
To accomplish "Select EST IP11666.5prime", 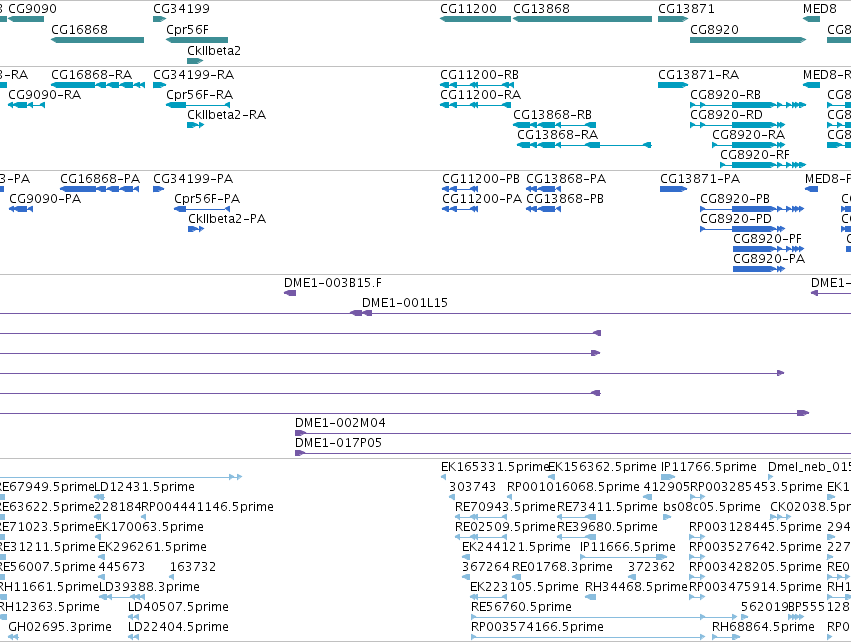I will (x=624, y=557).
